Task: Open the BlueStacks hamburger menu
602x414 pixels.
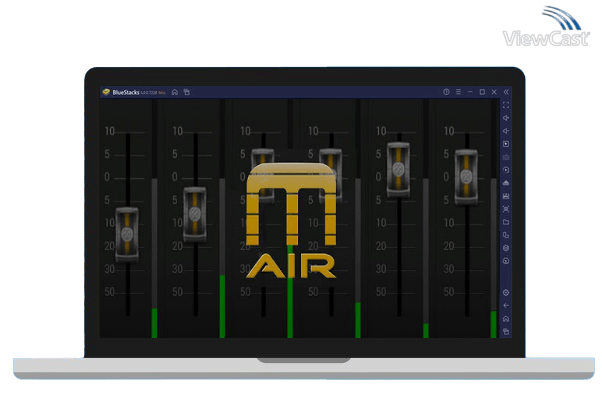Action: tap(458, 92)
